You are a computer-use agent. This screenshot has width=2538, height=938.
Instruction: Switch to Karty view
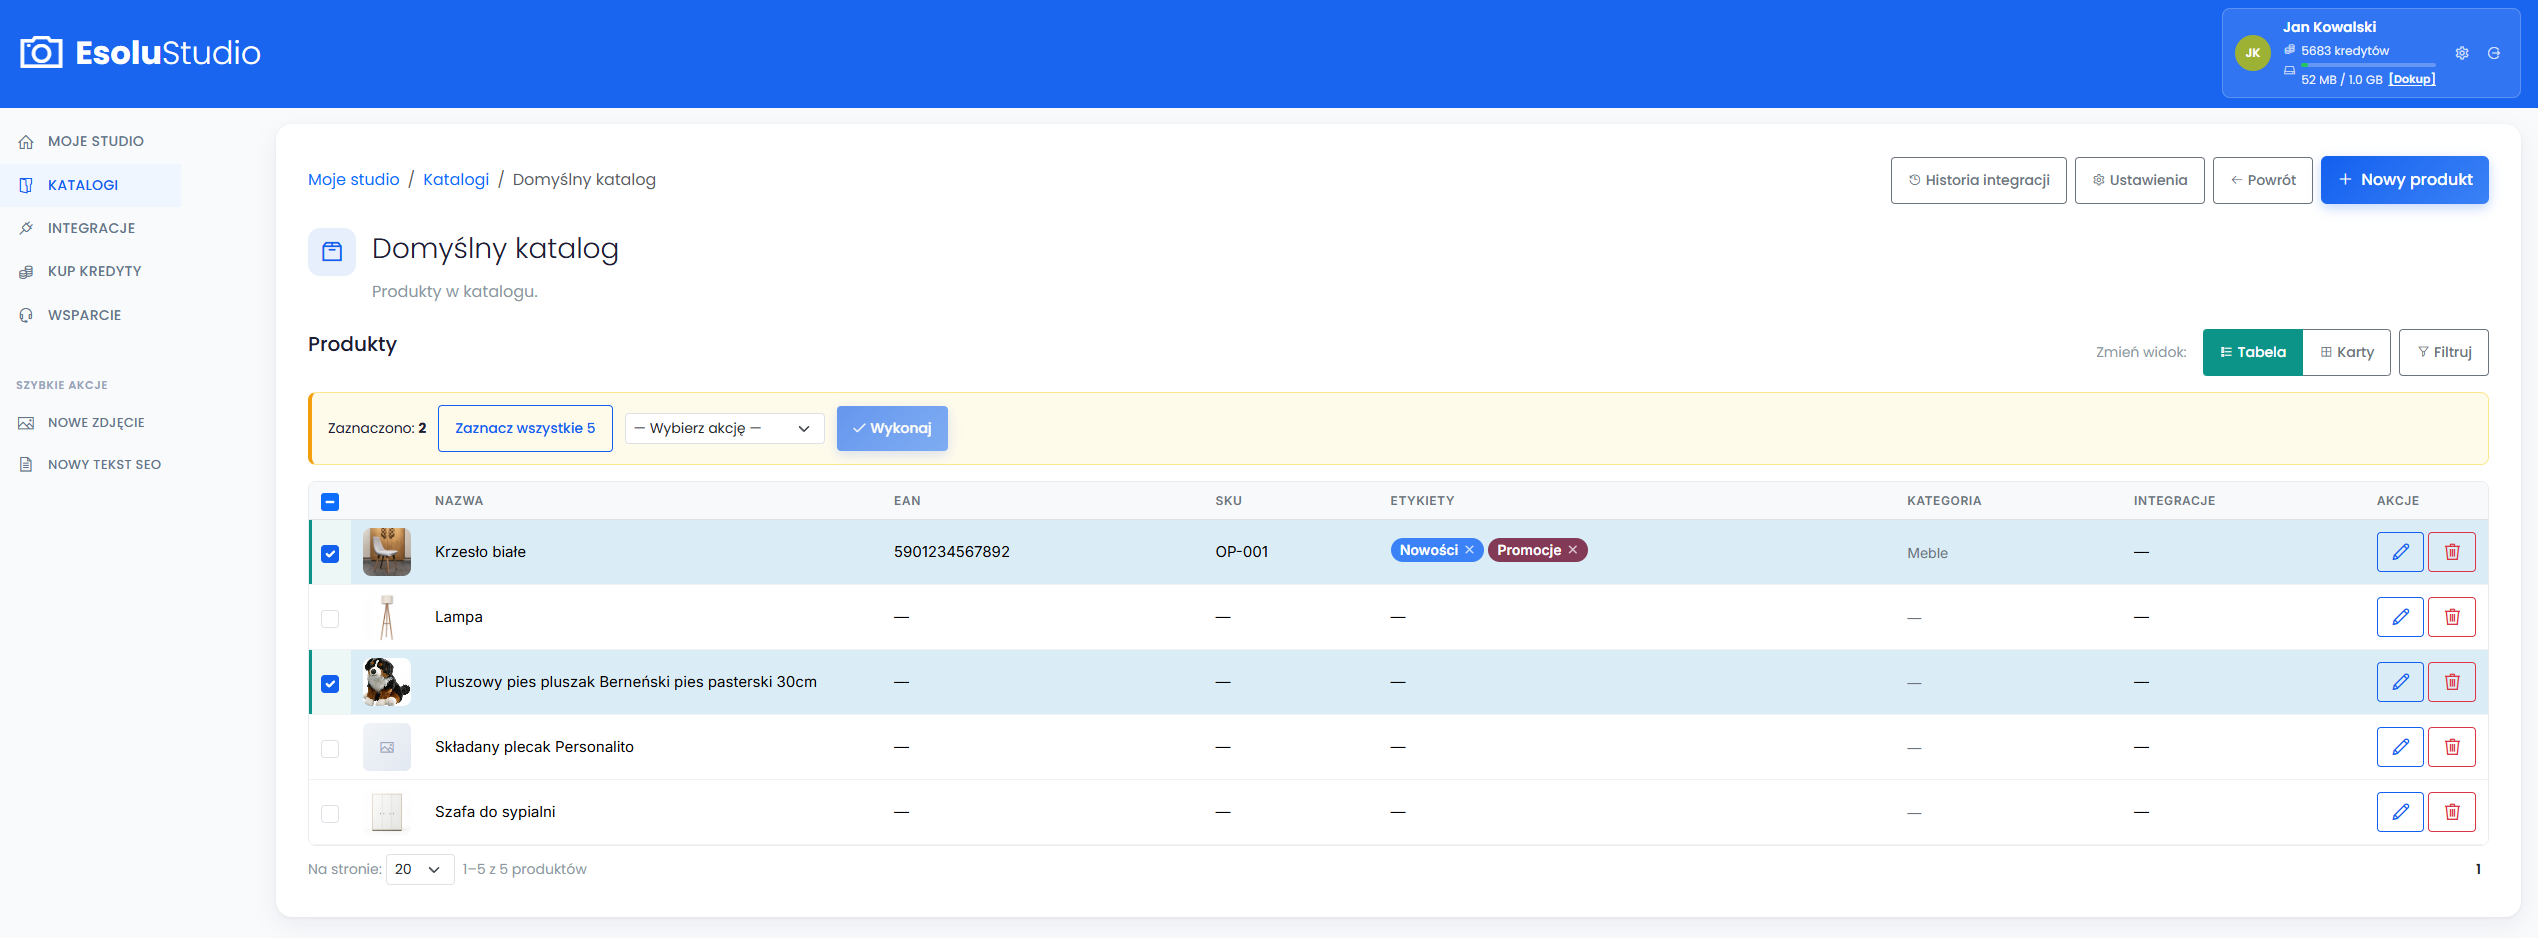click(x=2346, y=352)
